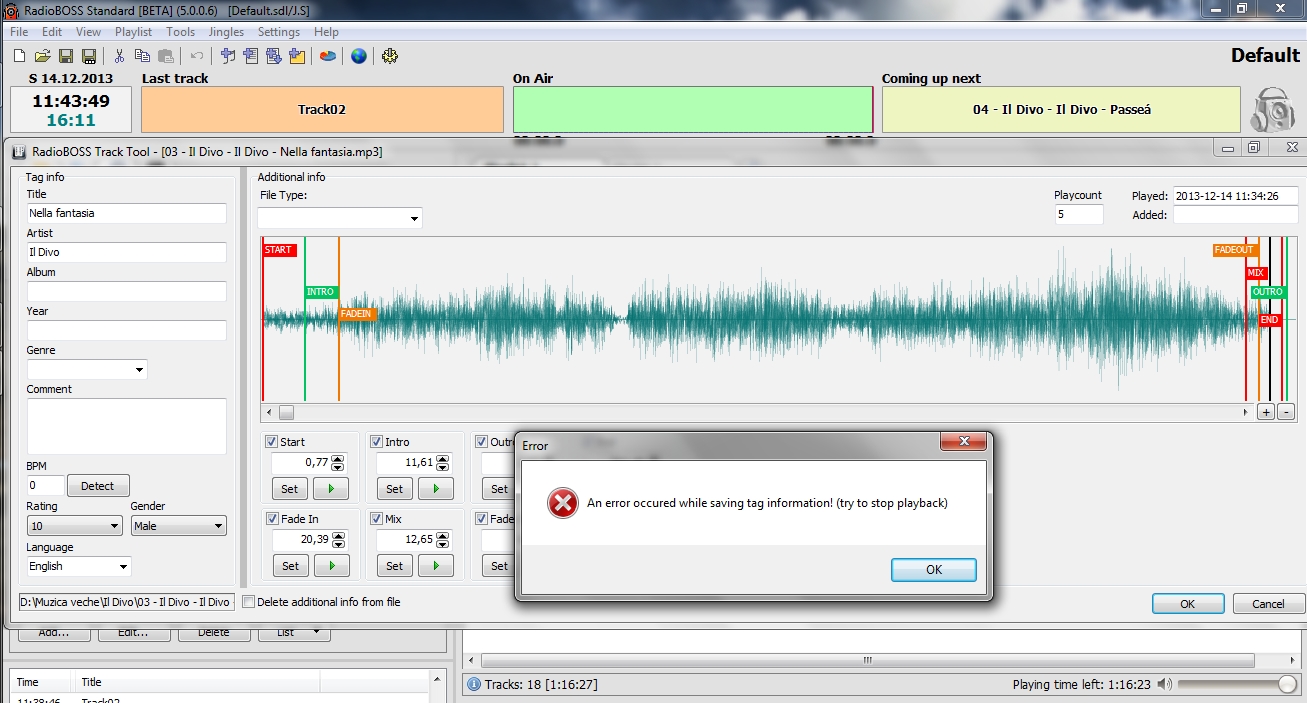Screen dimensions: 1307x703
Task: Open the Jingles menu
Action: coord(226,32)
